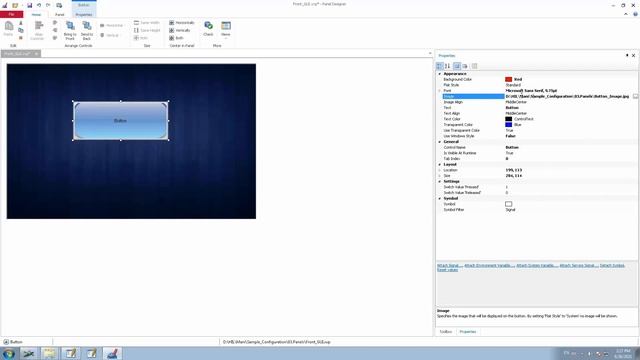Expand the Font property row

click(440, 91)
